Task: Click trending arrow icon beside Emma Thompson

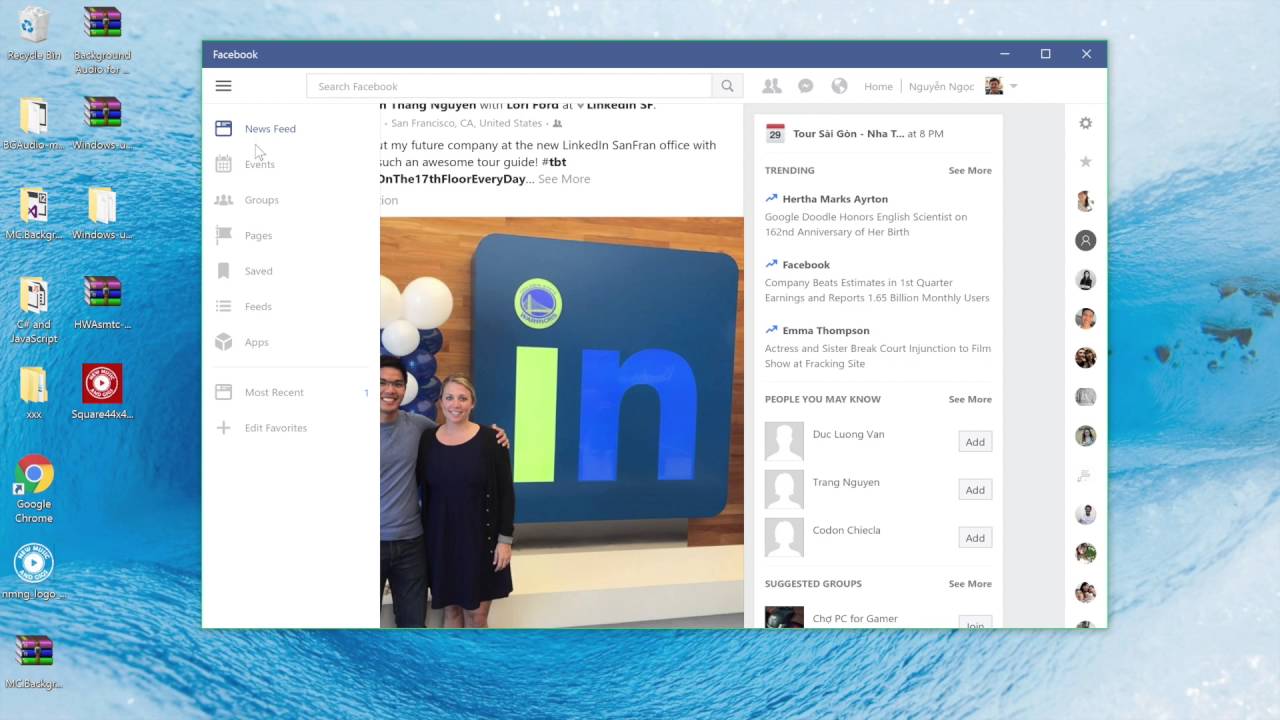Action: click(771, 329)
